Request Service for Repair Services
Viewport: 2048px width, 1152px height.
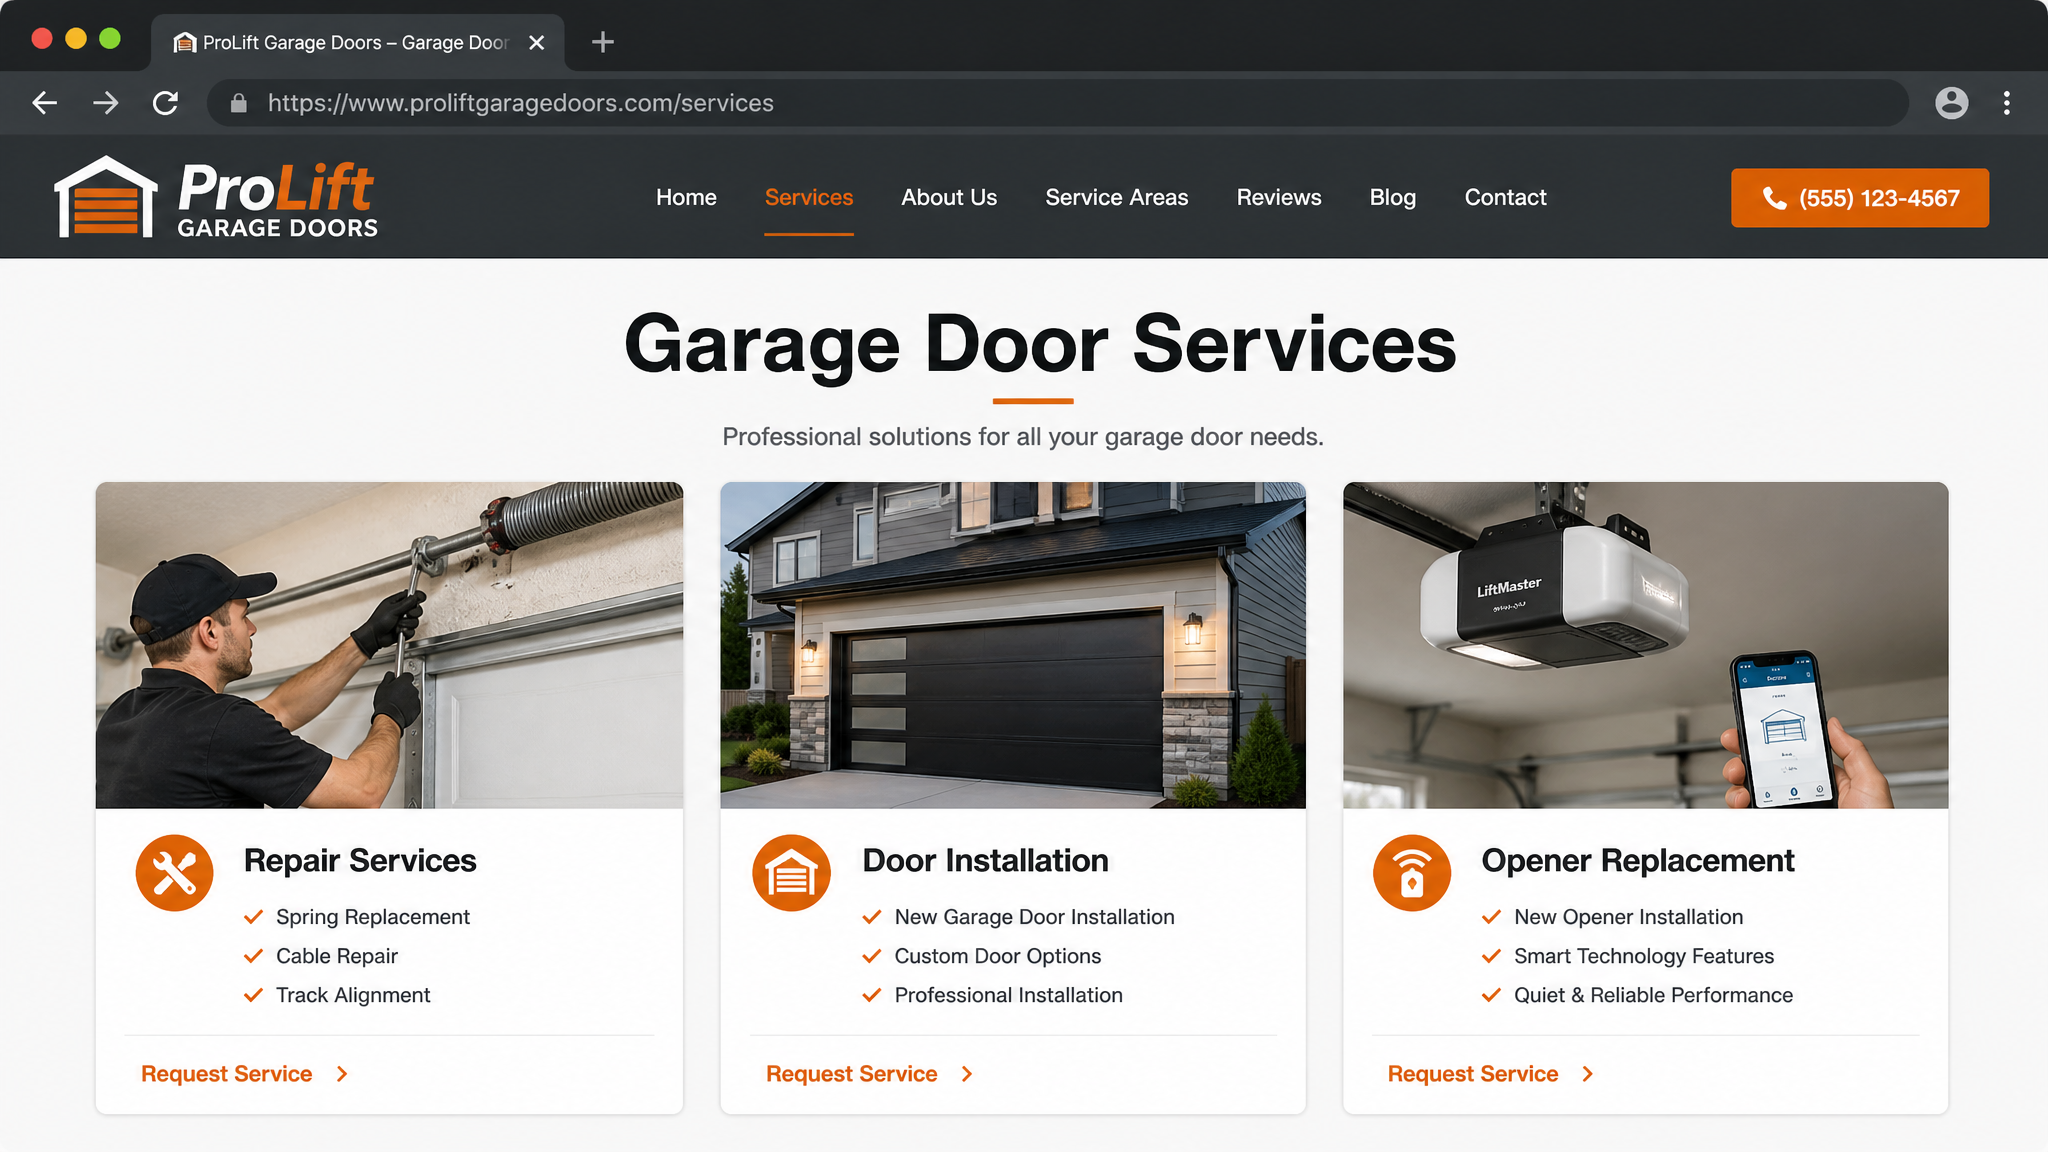pos(226,1074)
